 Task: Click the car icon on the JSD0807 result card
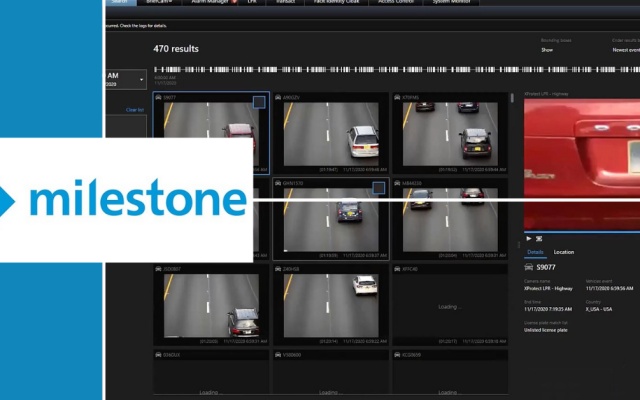pyautogui.click(x=158, y=269)
